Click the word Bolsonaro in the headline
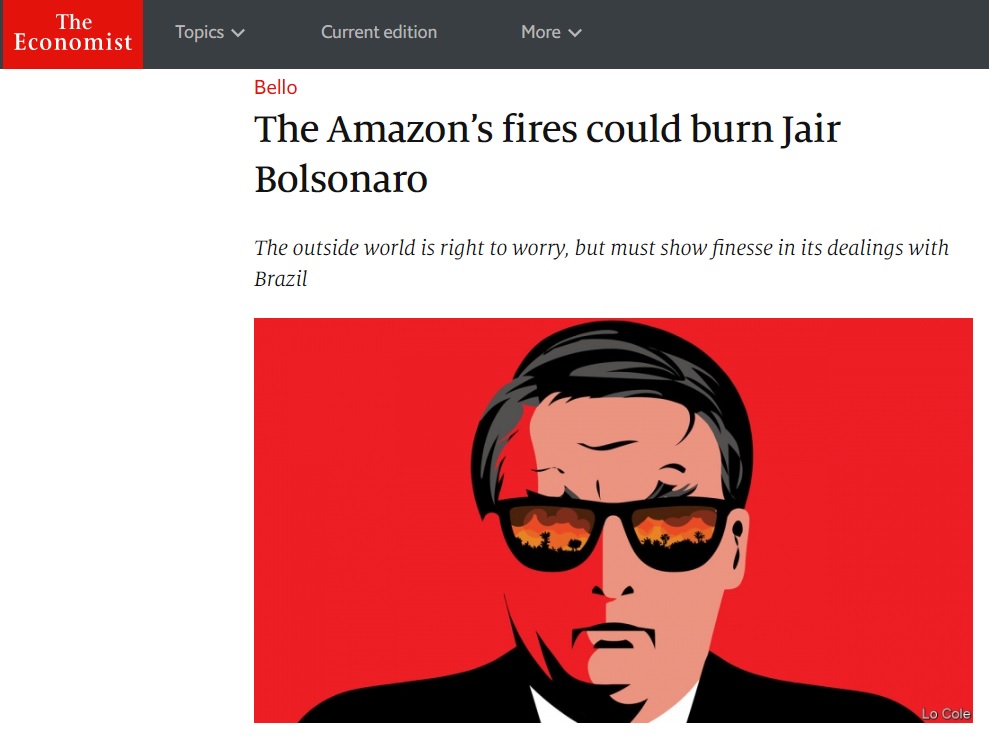 point(341,180)
